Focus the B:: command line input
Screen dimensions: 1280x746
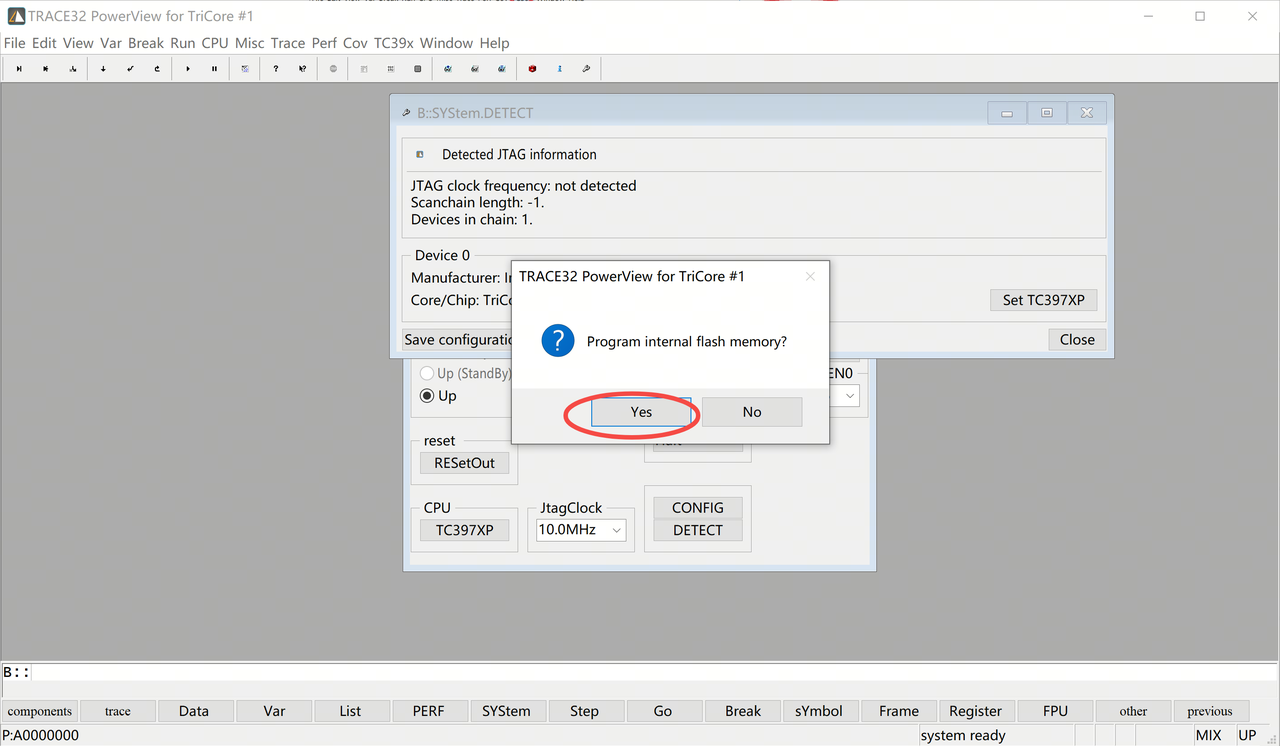pos(655,672)
